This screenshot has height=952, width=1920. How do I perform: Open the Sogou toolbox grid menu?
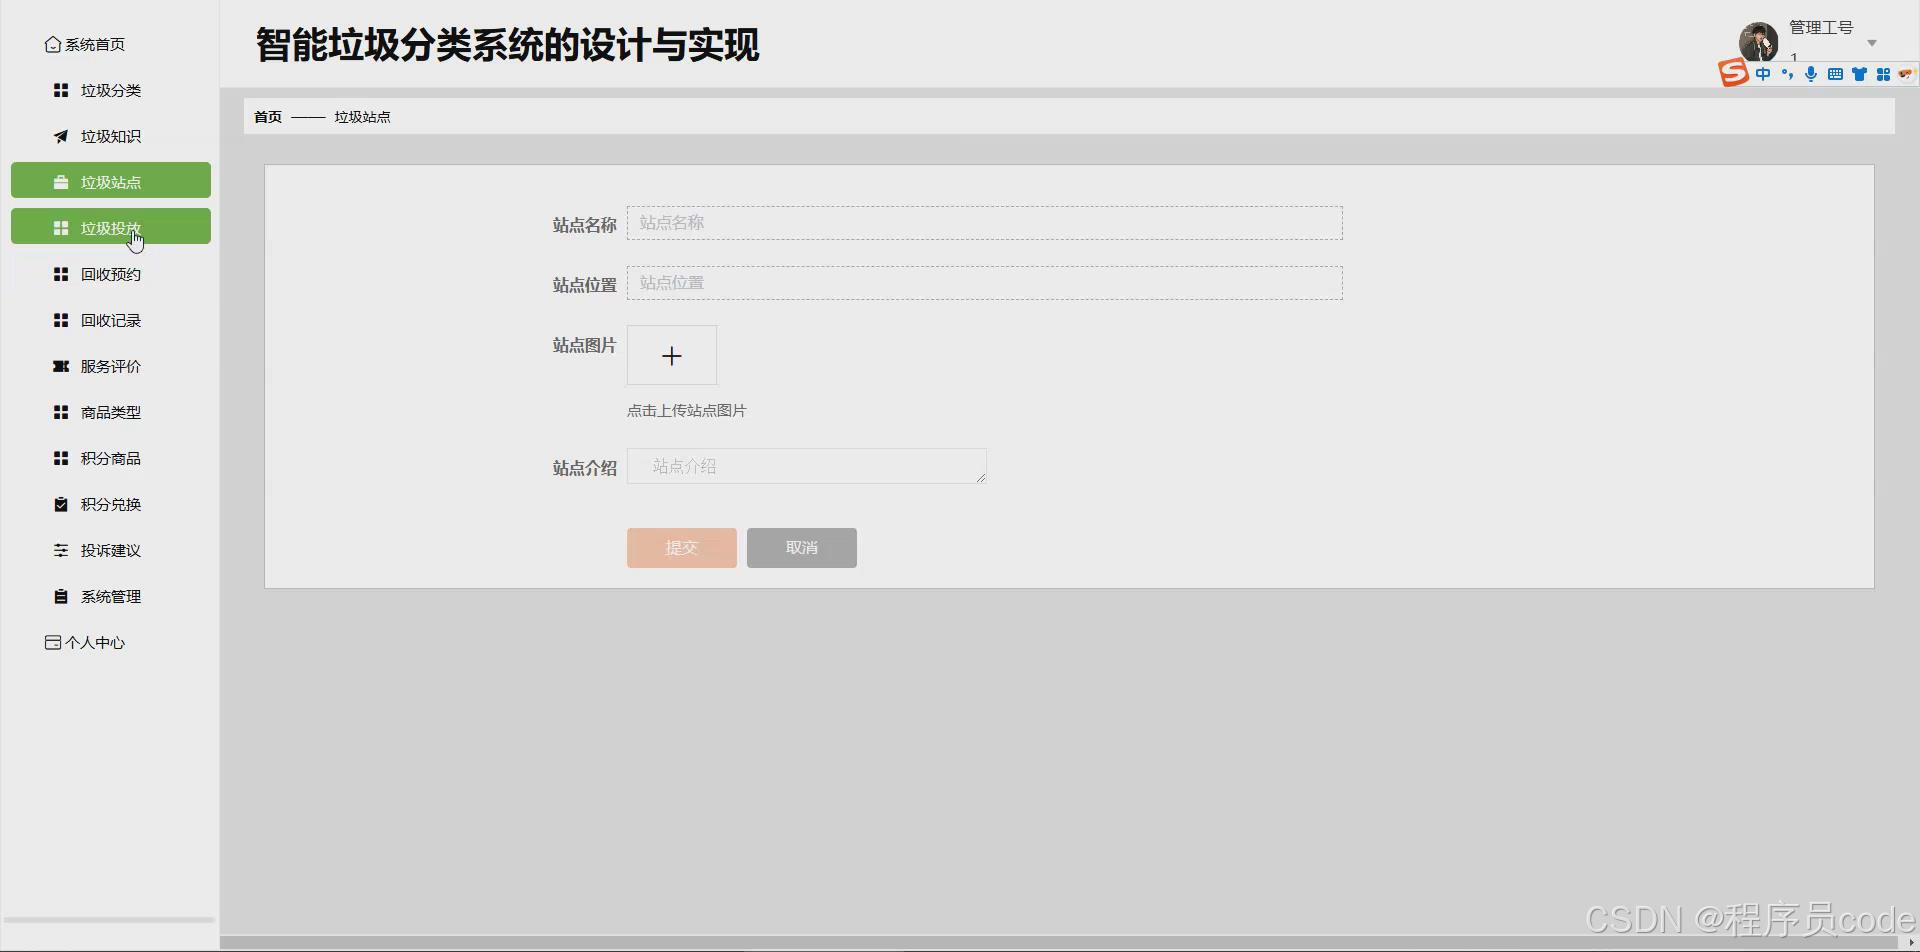pos(1884,73)
